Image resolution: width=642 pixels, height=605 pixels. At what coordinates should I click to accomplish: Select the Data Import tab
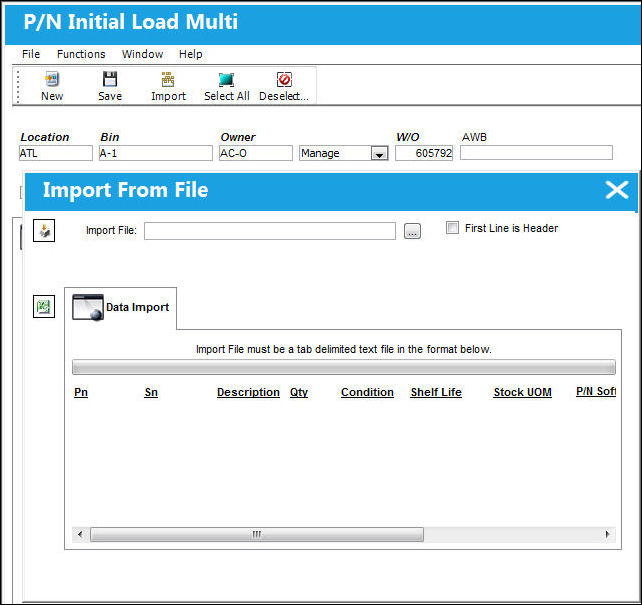point(120,307)
